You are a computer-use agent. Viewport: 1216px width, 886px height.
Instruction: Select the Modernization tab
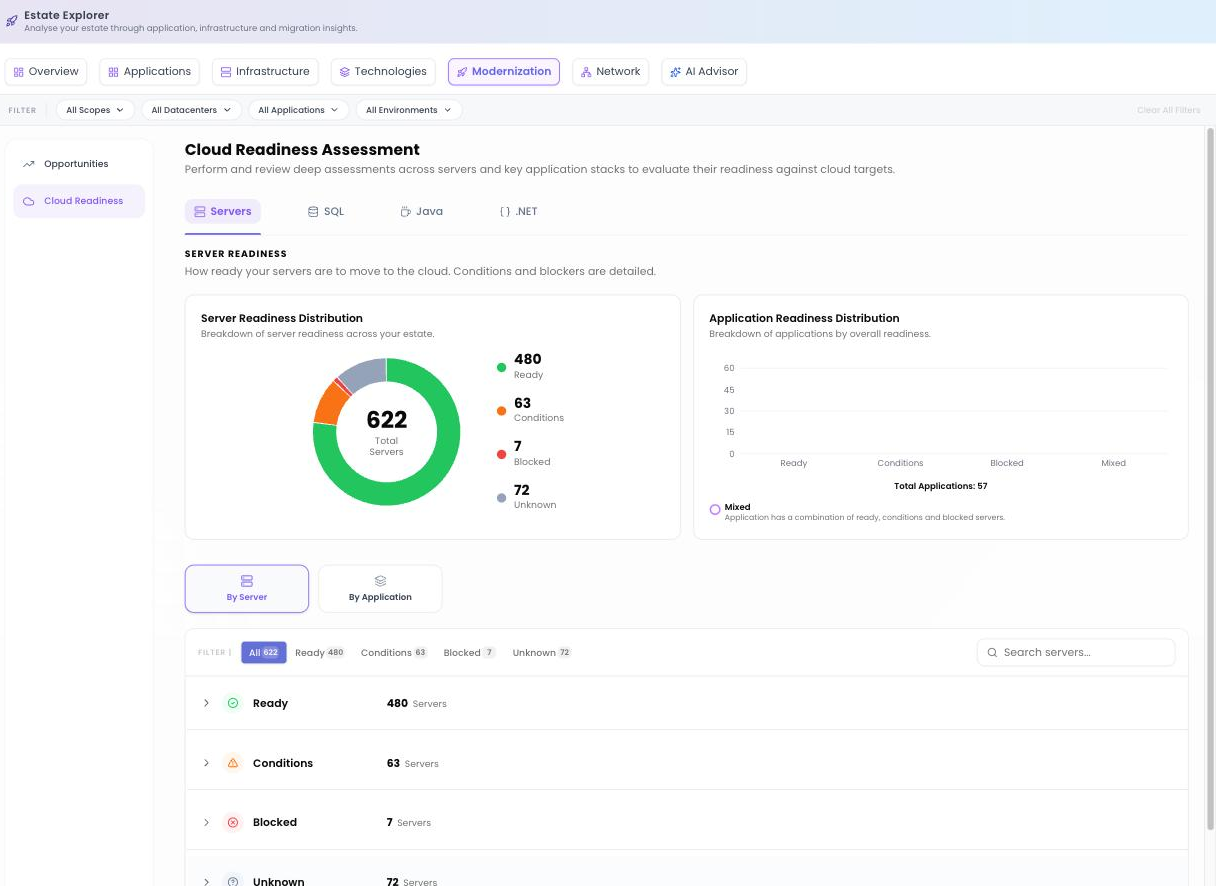(x=504, y=72)
